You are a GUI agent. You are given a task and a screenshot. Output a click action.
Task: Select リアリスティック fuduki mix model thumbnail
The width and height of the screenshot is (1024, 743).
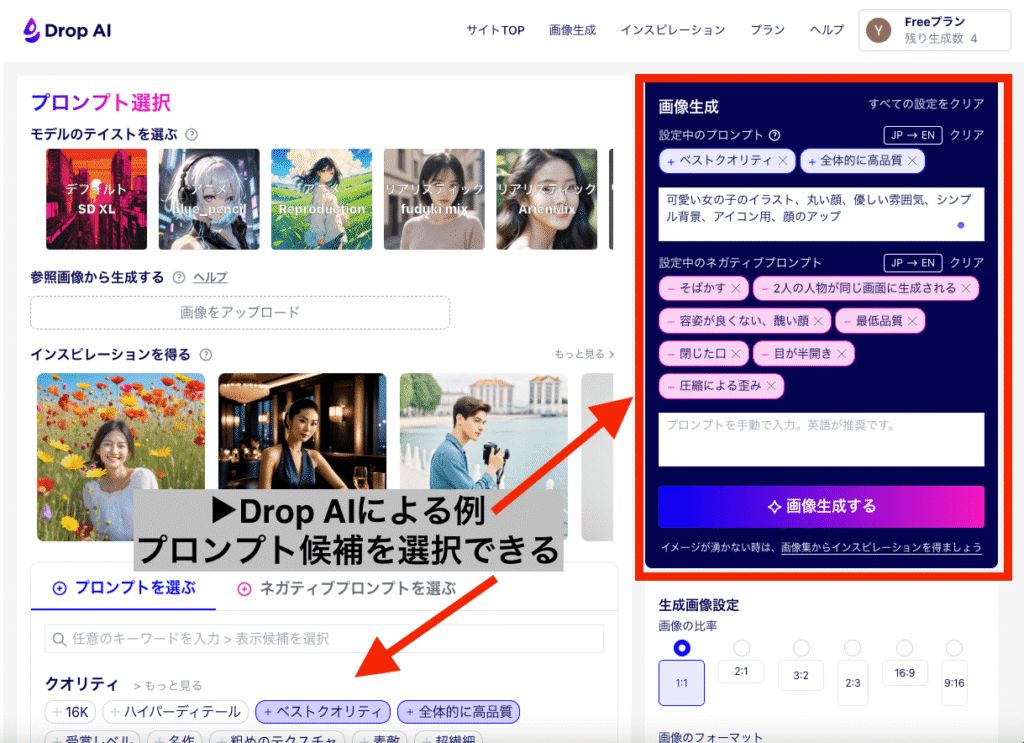click(x=434, y=199)
